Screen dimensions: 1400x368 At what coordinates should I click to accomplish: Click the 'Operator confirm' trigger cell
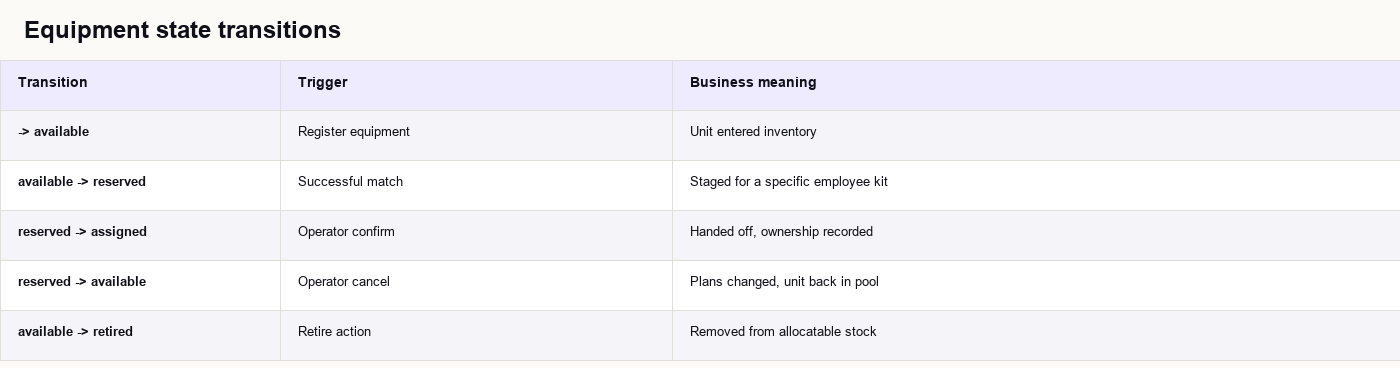coord(476,235)
